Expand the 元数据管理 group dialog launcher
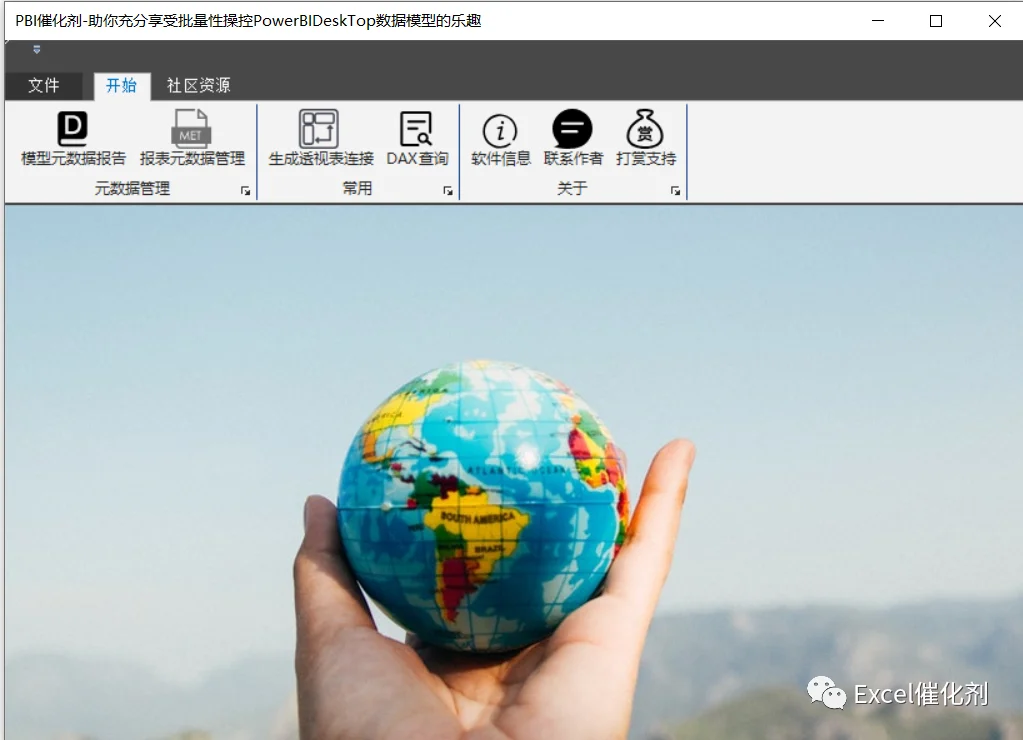The height and width of the screenshot is (740, 1023). coord(245,191)
